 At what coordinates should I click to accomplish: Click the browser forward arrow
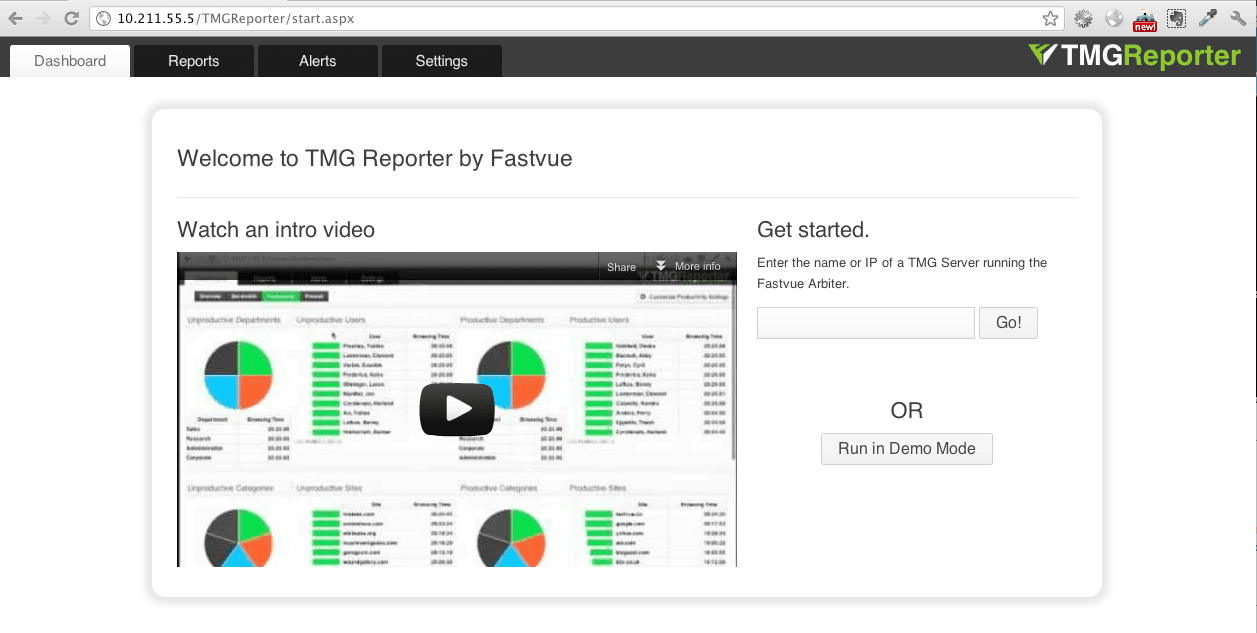coord(43,18)
